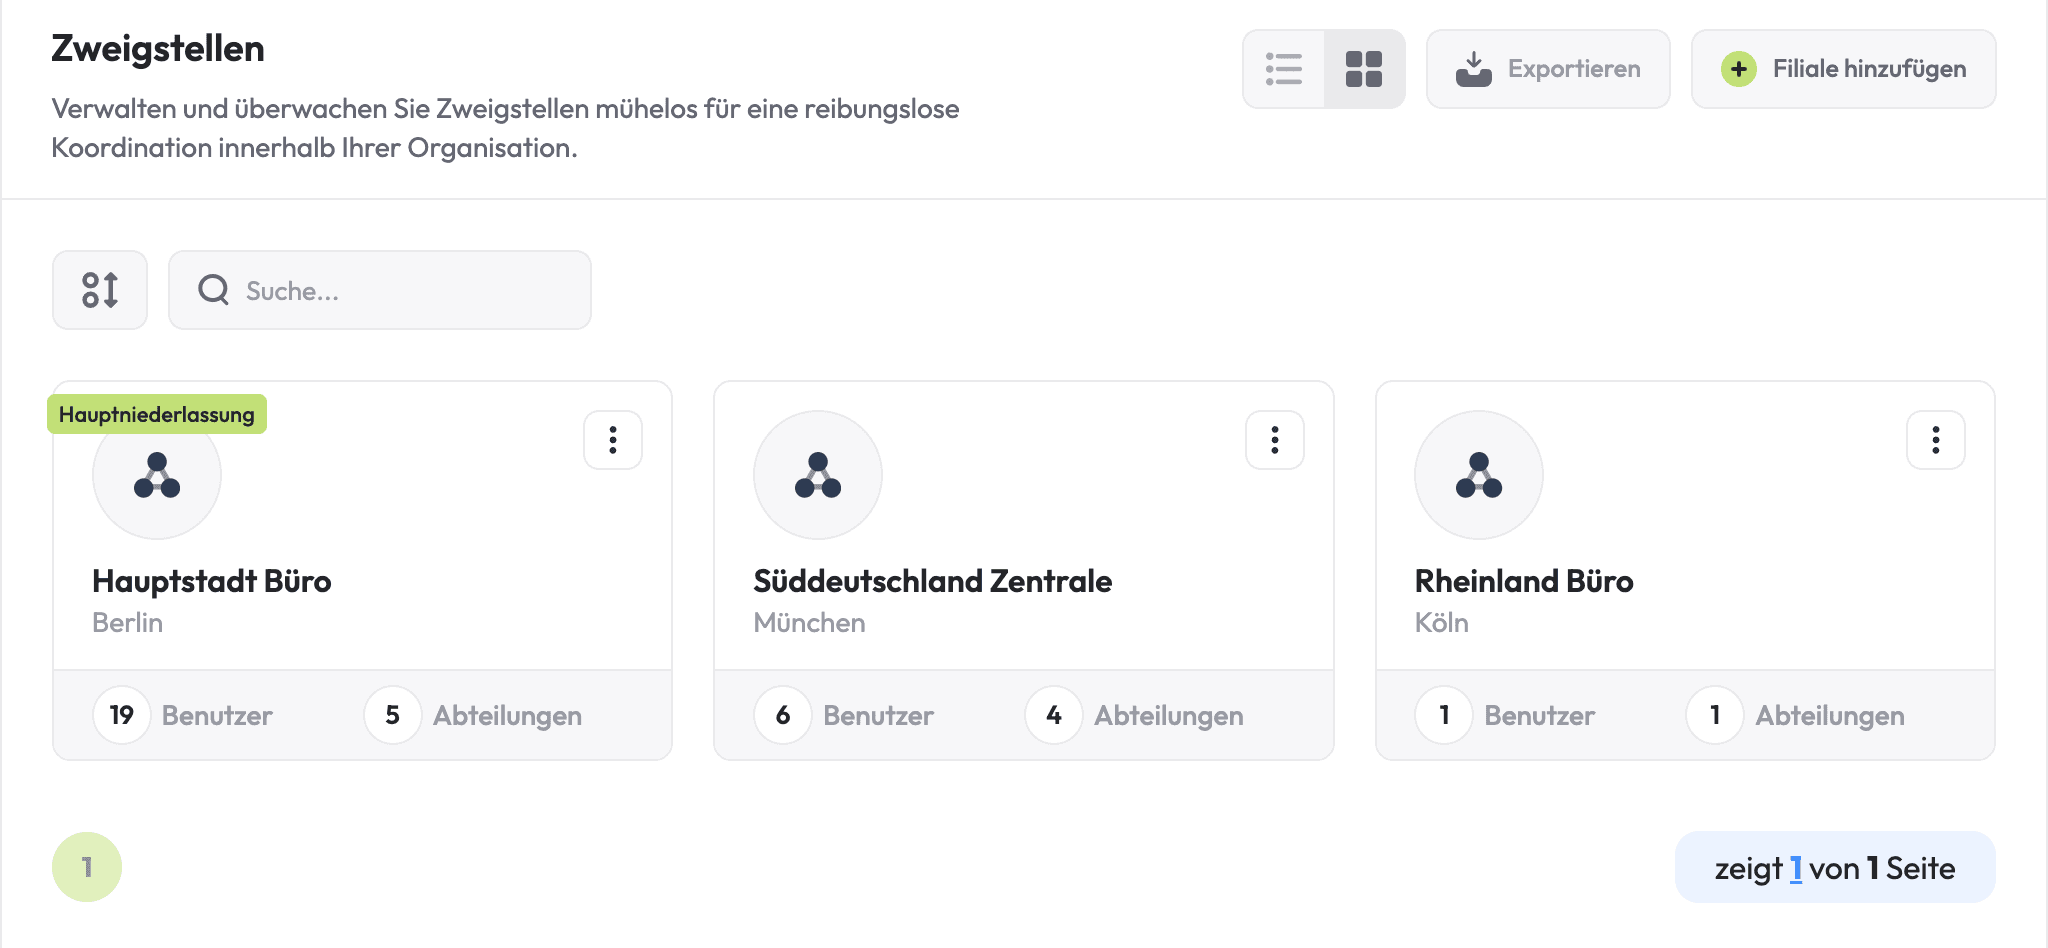Click the branch icon on Süddeutschland Zentrale card

[818, 476]
